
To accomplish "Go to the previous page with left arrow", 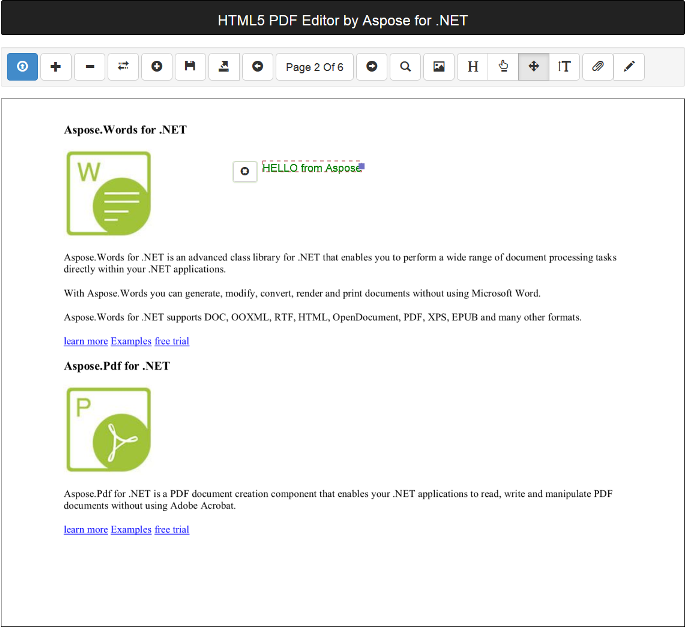I will pos(258,67).
